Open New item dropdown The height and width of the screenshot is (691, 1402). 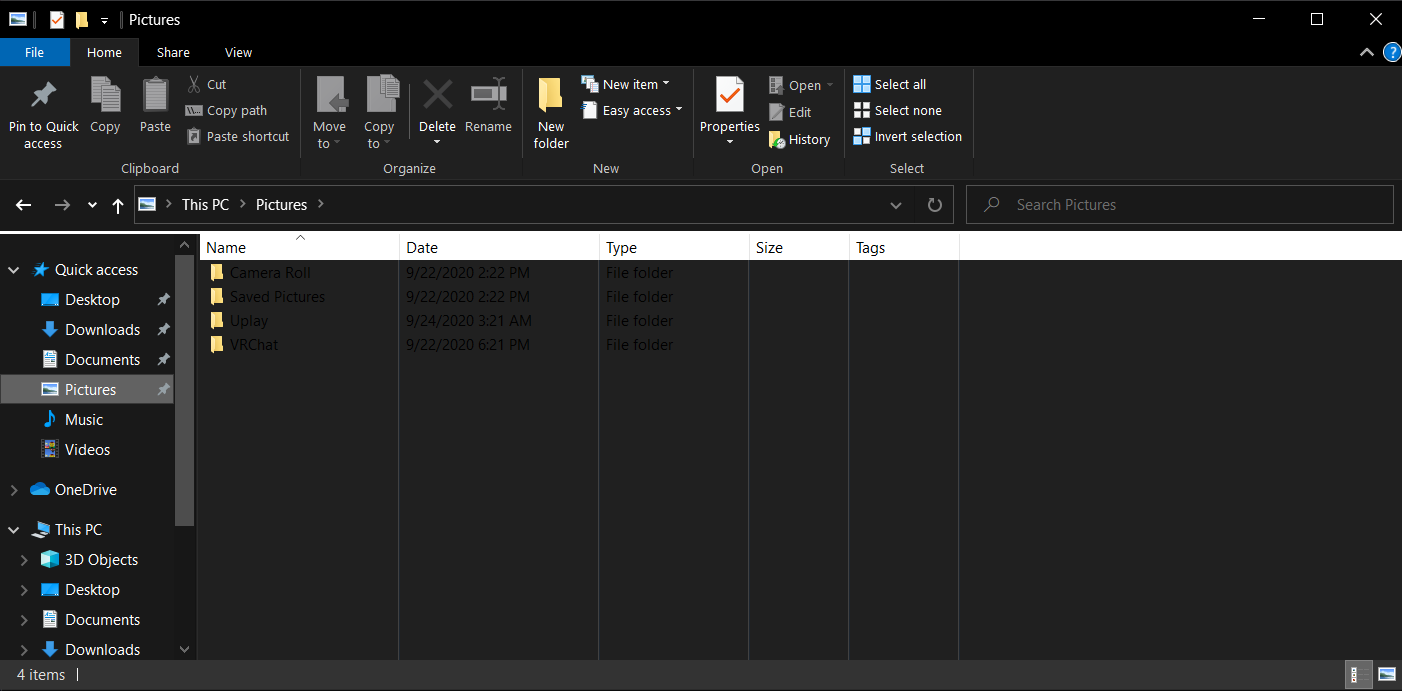(626, 85)
